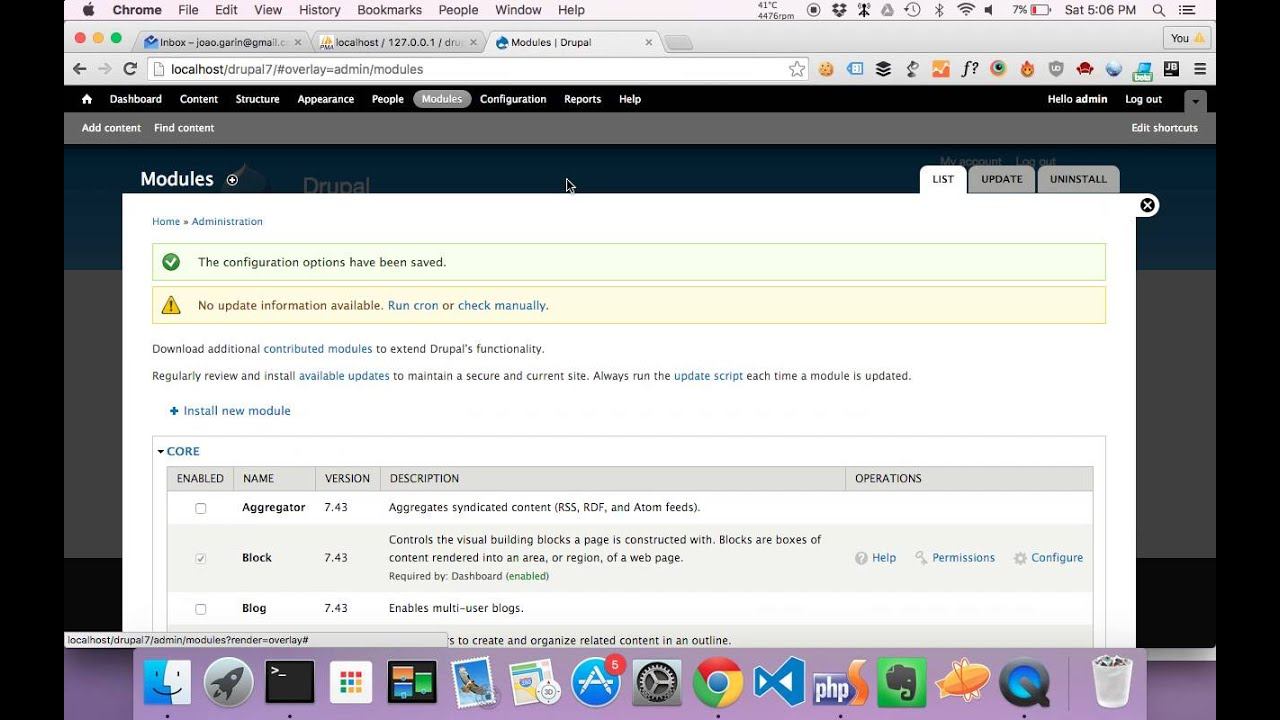Open Block module Help link
The height and width of the screenshot is (720, 1280).
click(x=884, y=558)
